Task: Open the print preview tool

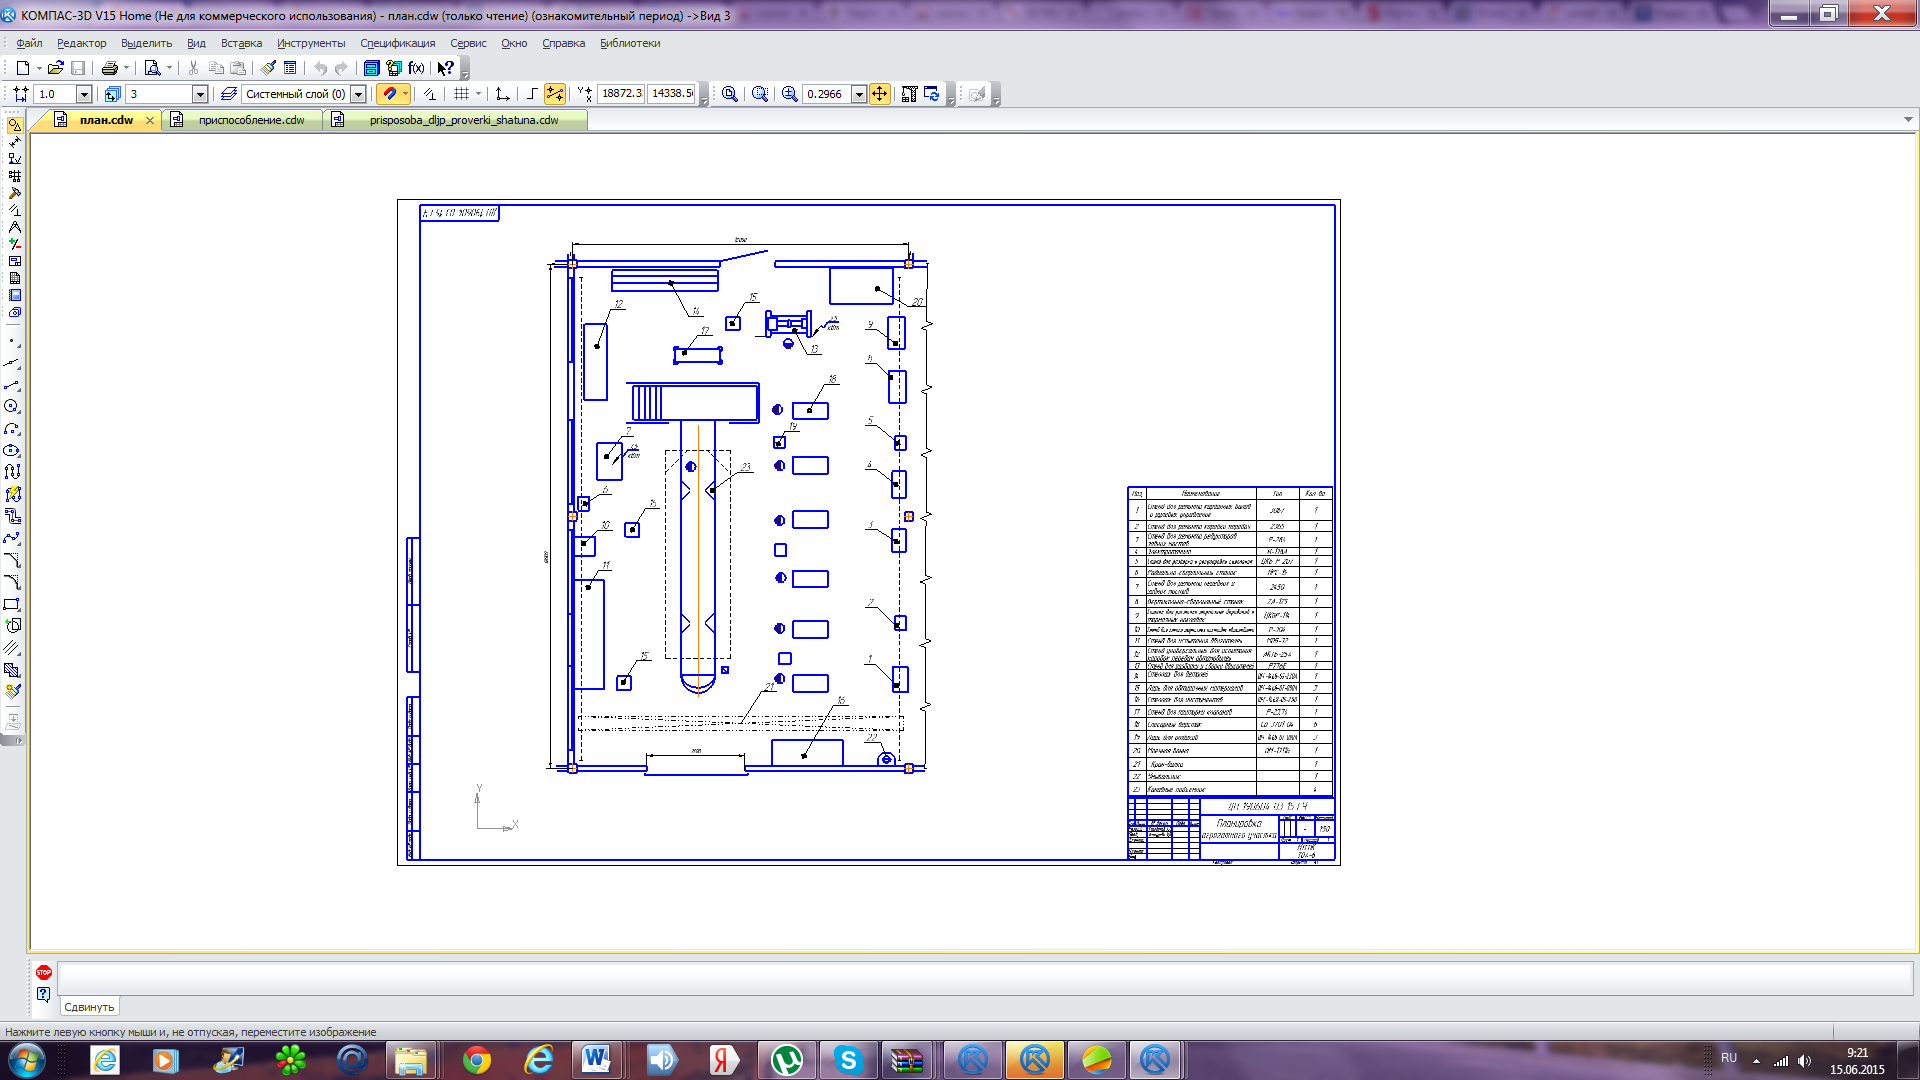Action: click(x=152, y=68)
